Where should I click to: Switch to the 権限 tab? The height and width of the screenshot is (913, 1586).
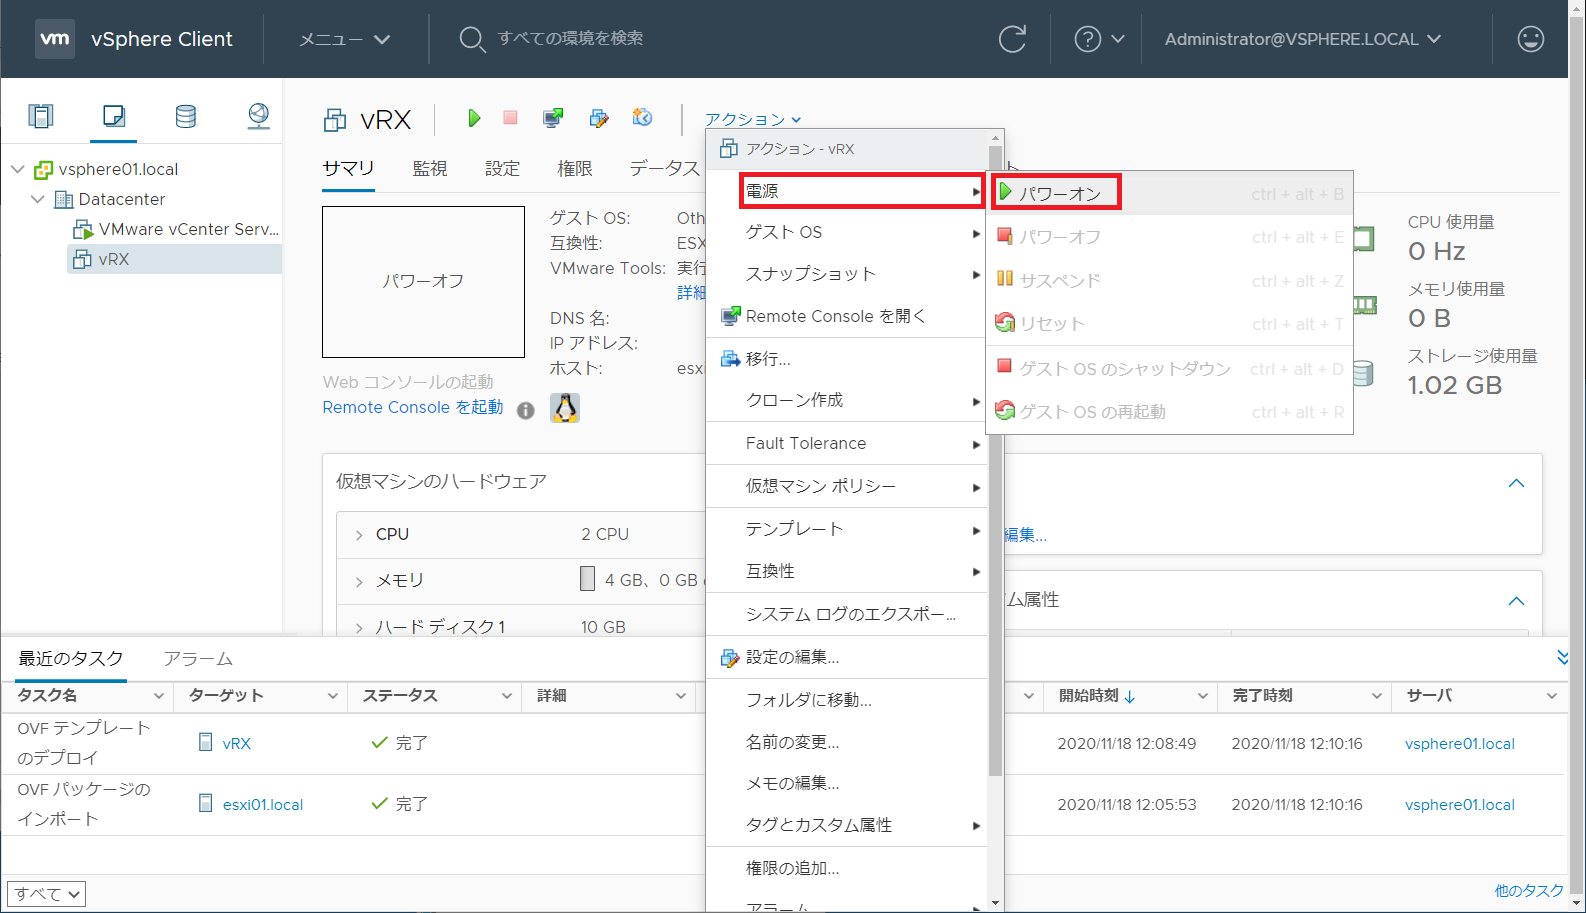click(x=574, y=168)
